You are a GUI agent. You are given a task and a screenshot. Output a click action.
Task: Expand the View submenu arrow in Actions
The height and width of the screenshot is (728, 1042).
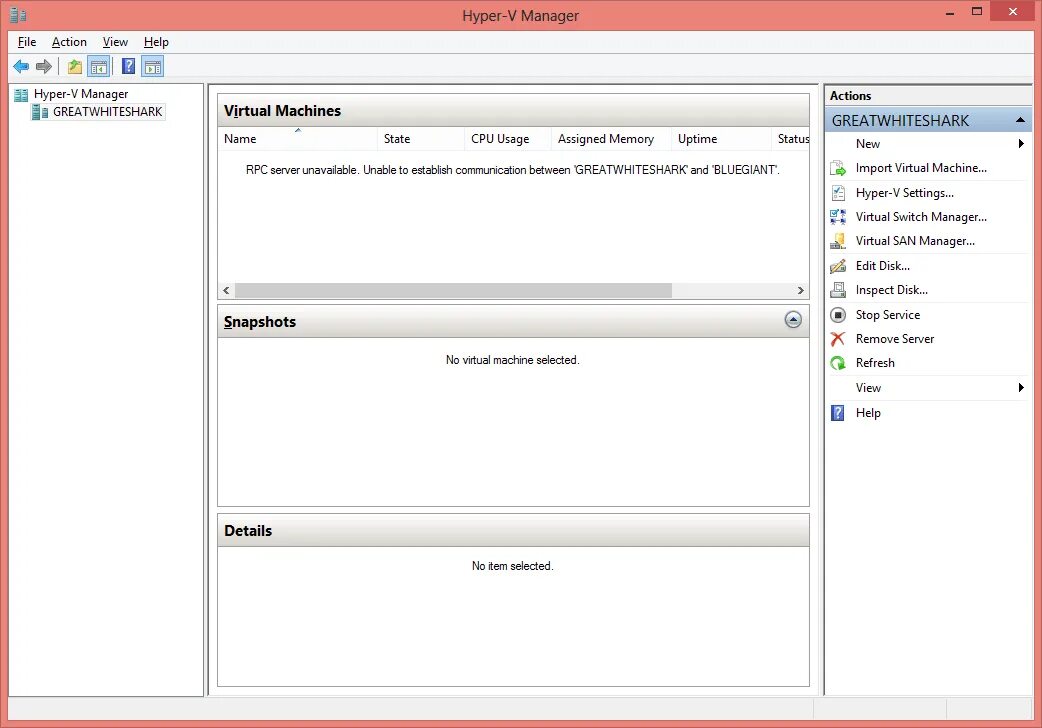(x=1021, y=388)
